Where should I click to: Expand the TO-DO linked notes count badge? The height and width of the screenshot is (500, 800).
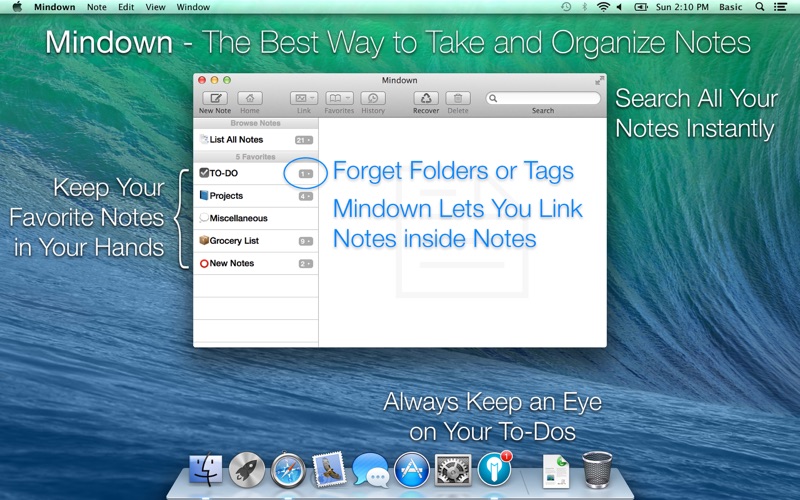click(305, 173)
